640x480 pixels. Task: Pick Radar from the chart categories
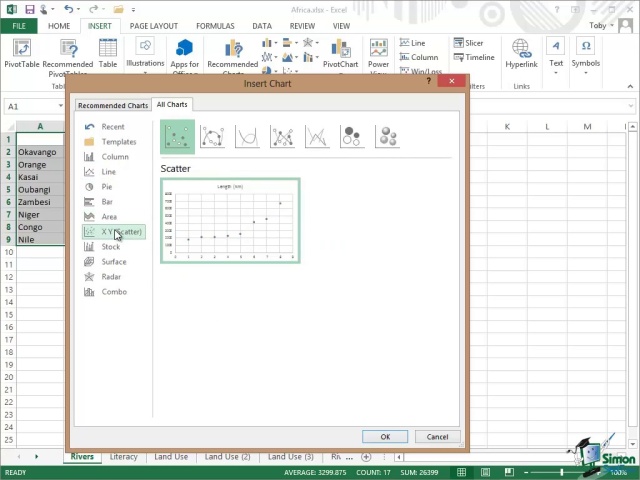click(x=110, y=277)
